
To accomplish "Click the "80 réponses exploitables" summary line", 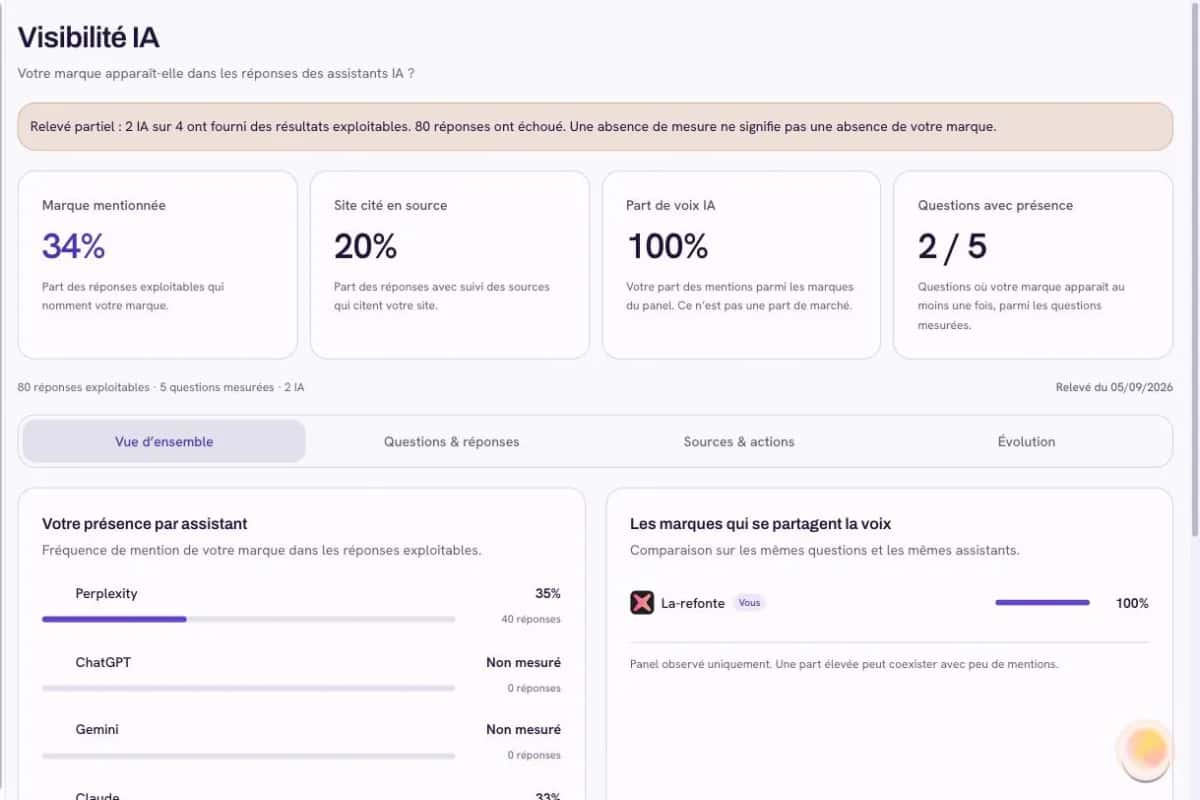I will [161, 387].
